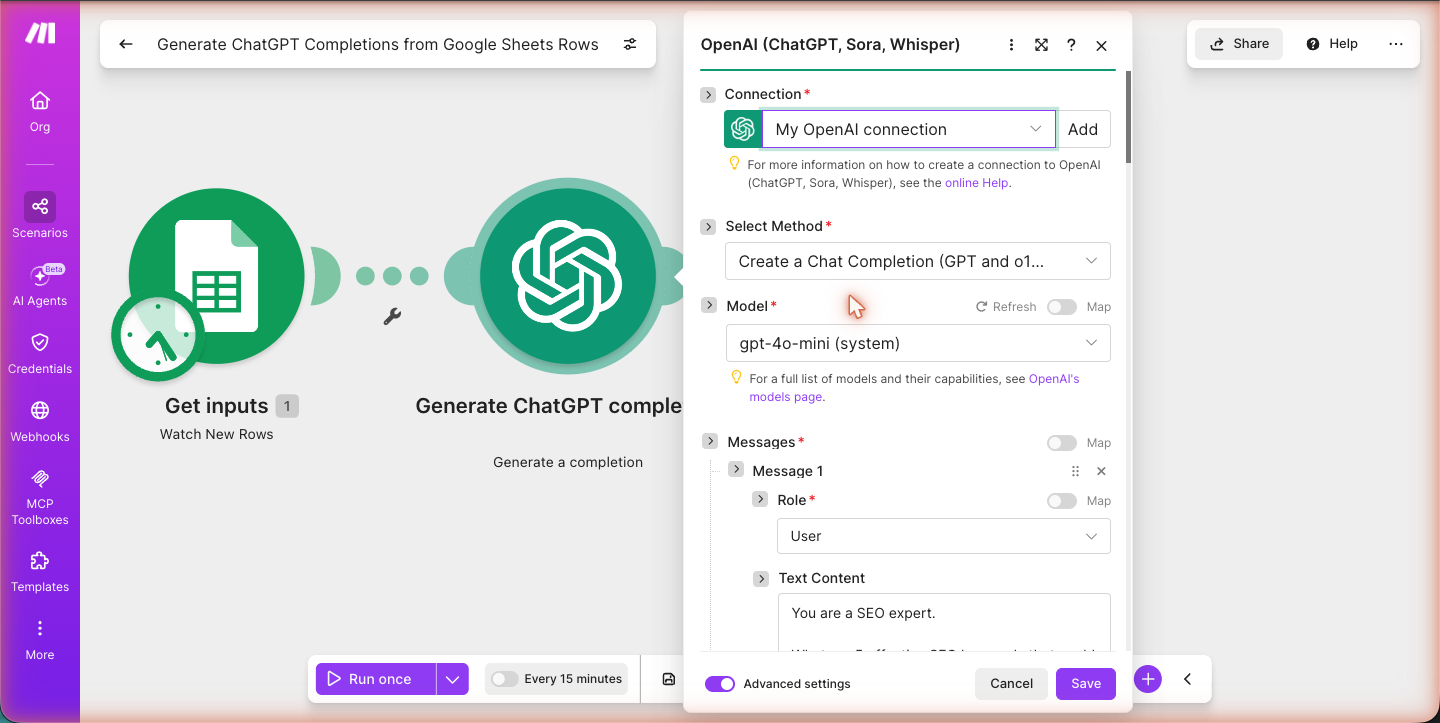Click the back arrow beside scenario title
Screen dimensions: 1440x723
pyautogui.click(x=126, y=44)
